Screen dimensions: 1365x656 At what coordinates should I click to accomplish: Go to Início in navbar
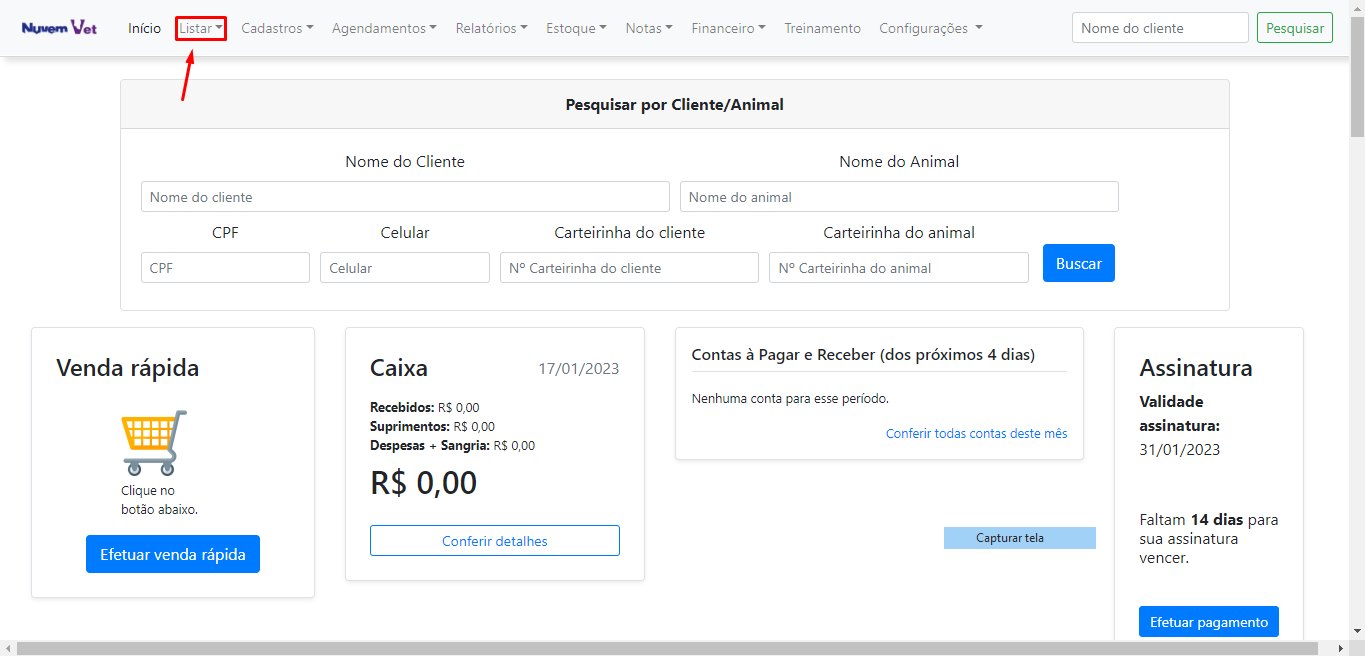click(x=145, y=28)
